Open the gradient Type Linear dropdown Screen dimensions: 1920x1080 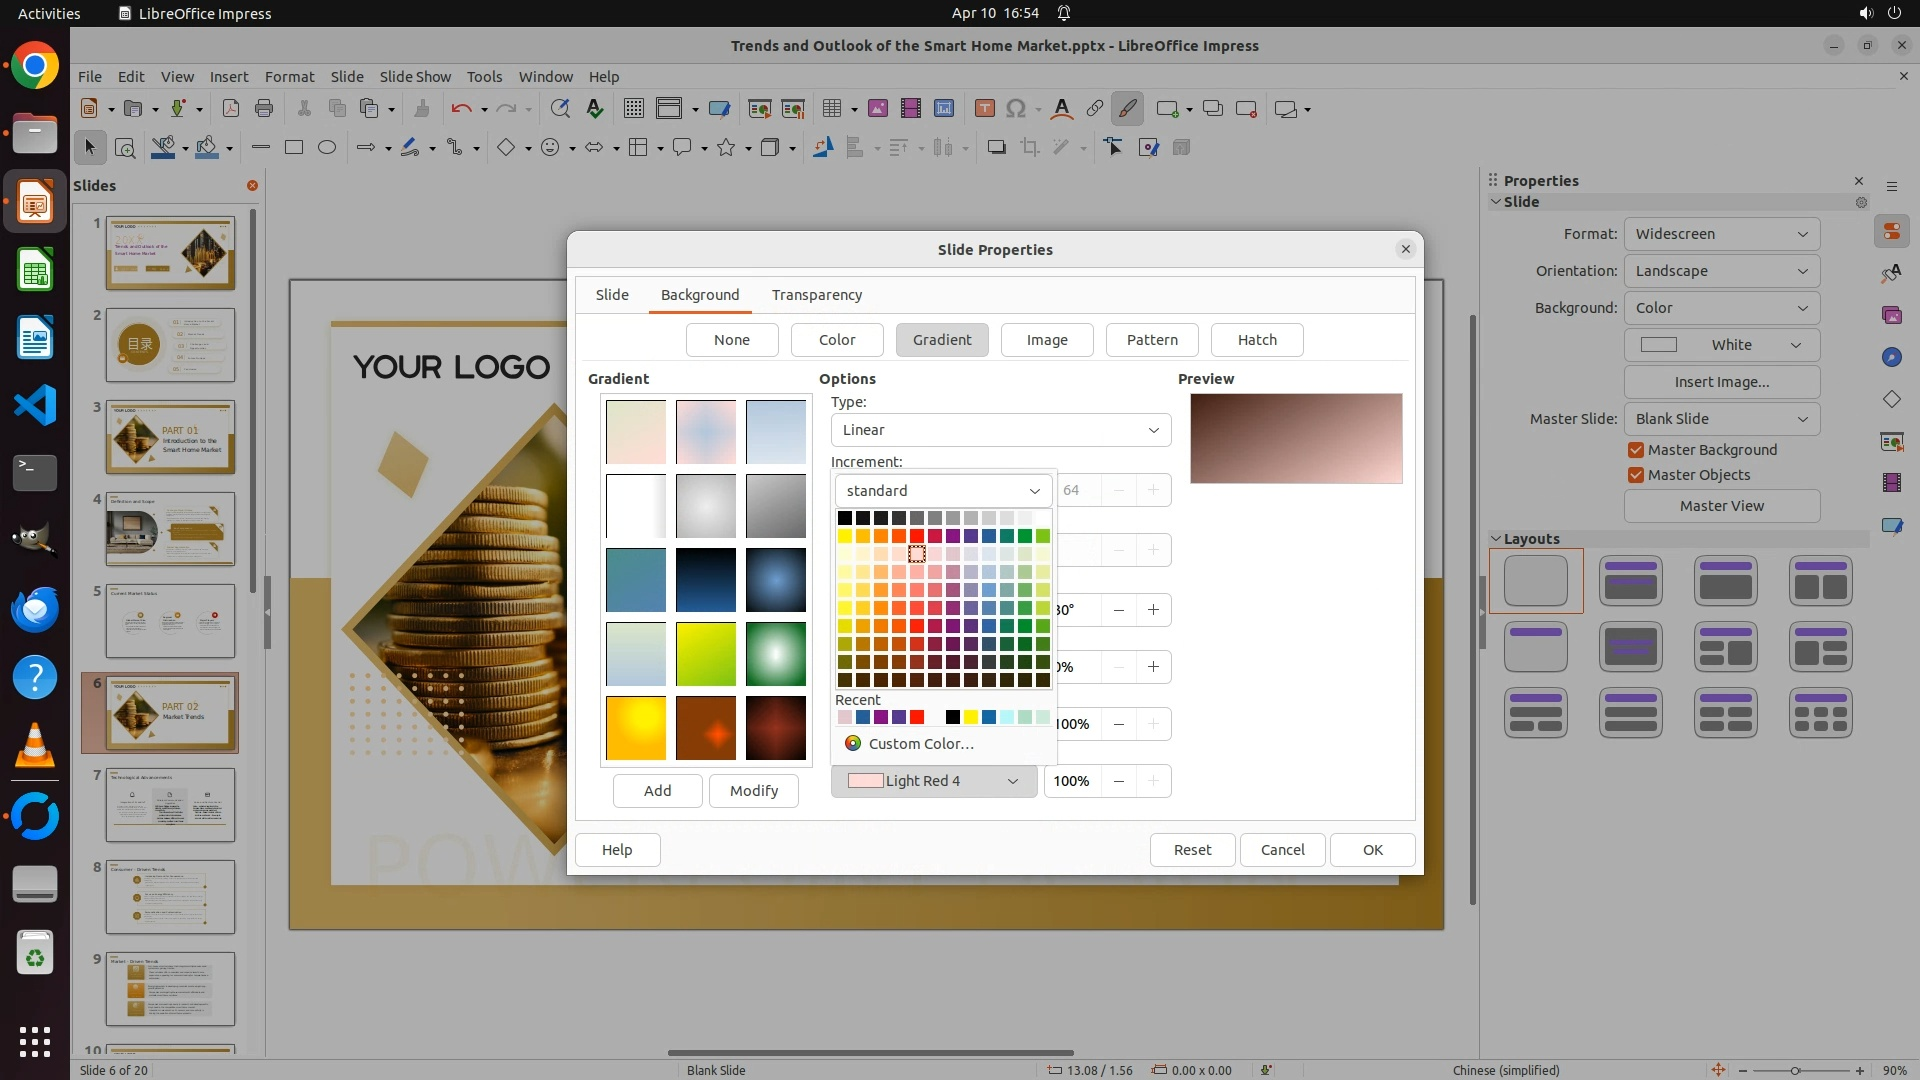[x=1000, y=430]
